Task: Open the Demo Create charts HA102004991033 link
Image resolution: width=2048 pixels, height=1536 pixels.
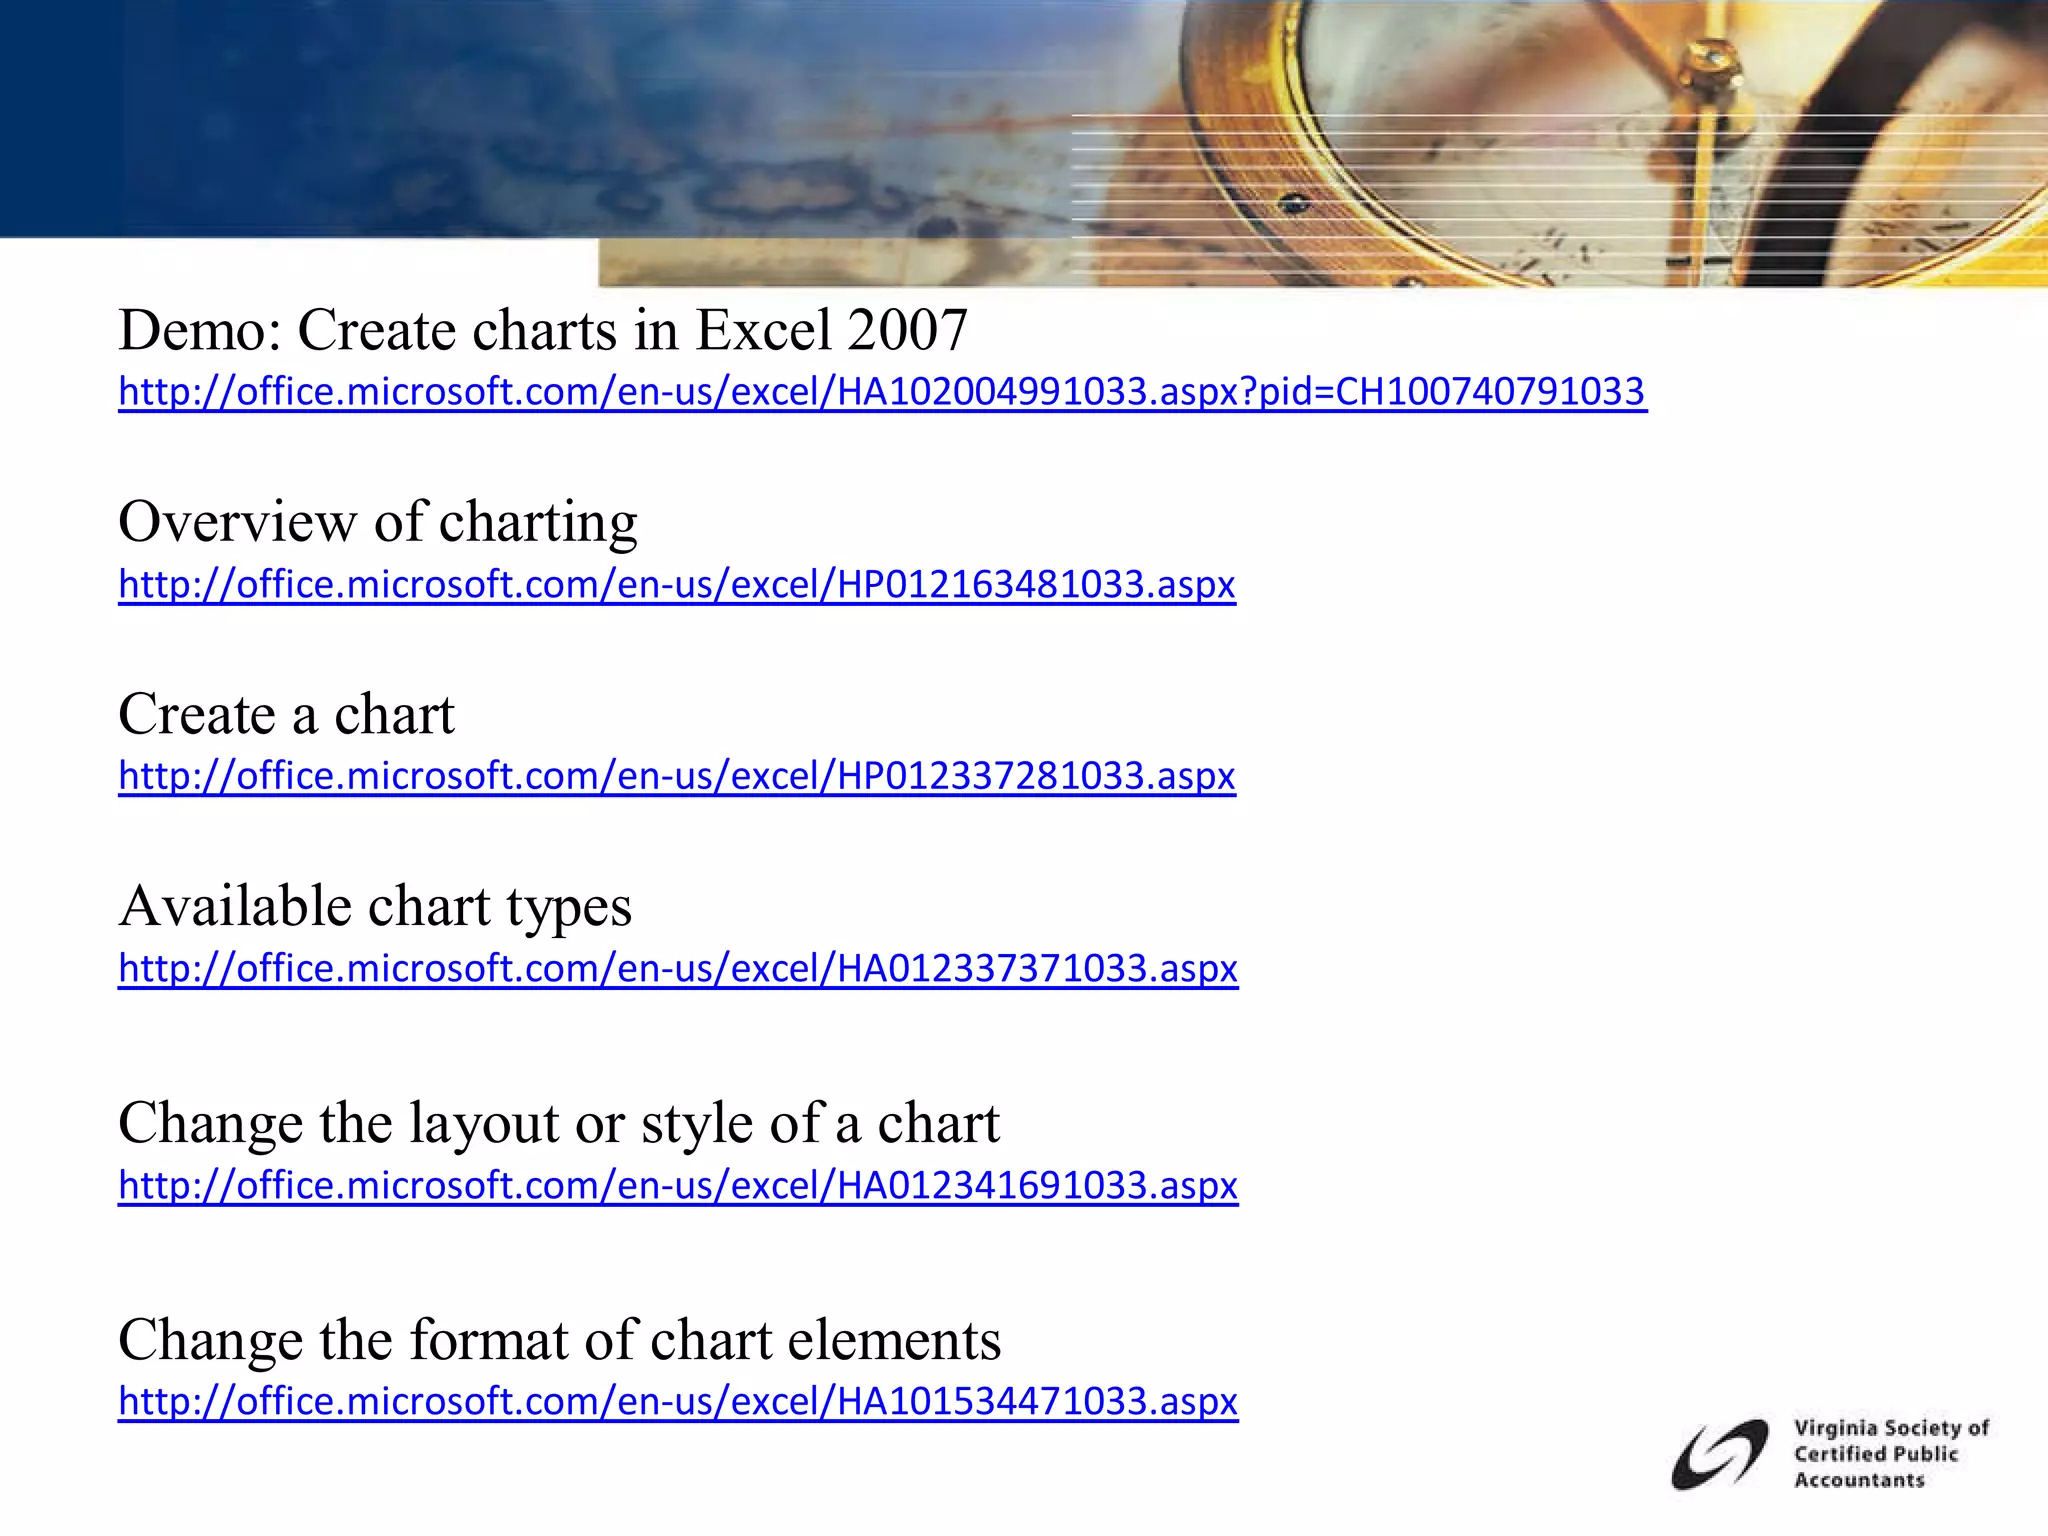Action: [x=881, y=391]
